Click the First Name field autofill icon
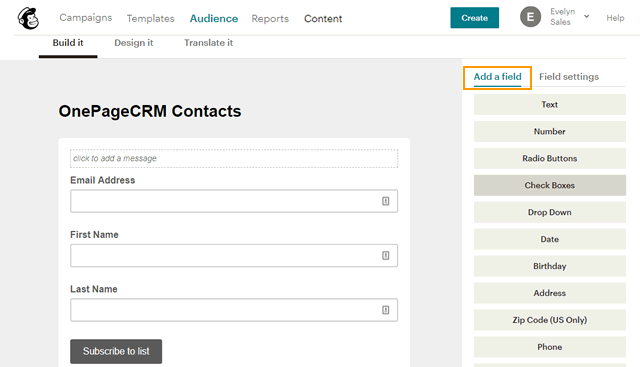The image size is (640, 367). click(x=385, y=256)
